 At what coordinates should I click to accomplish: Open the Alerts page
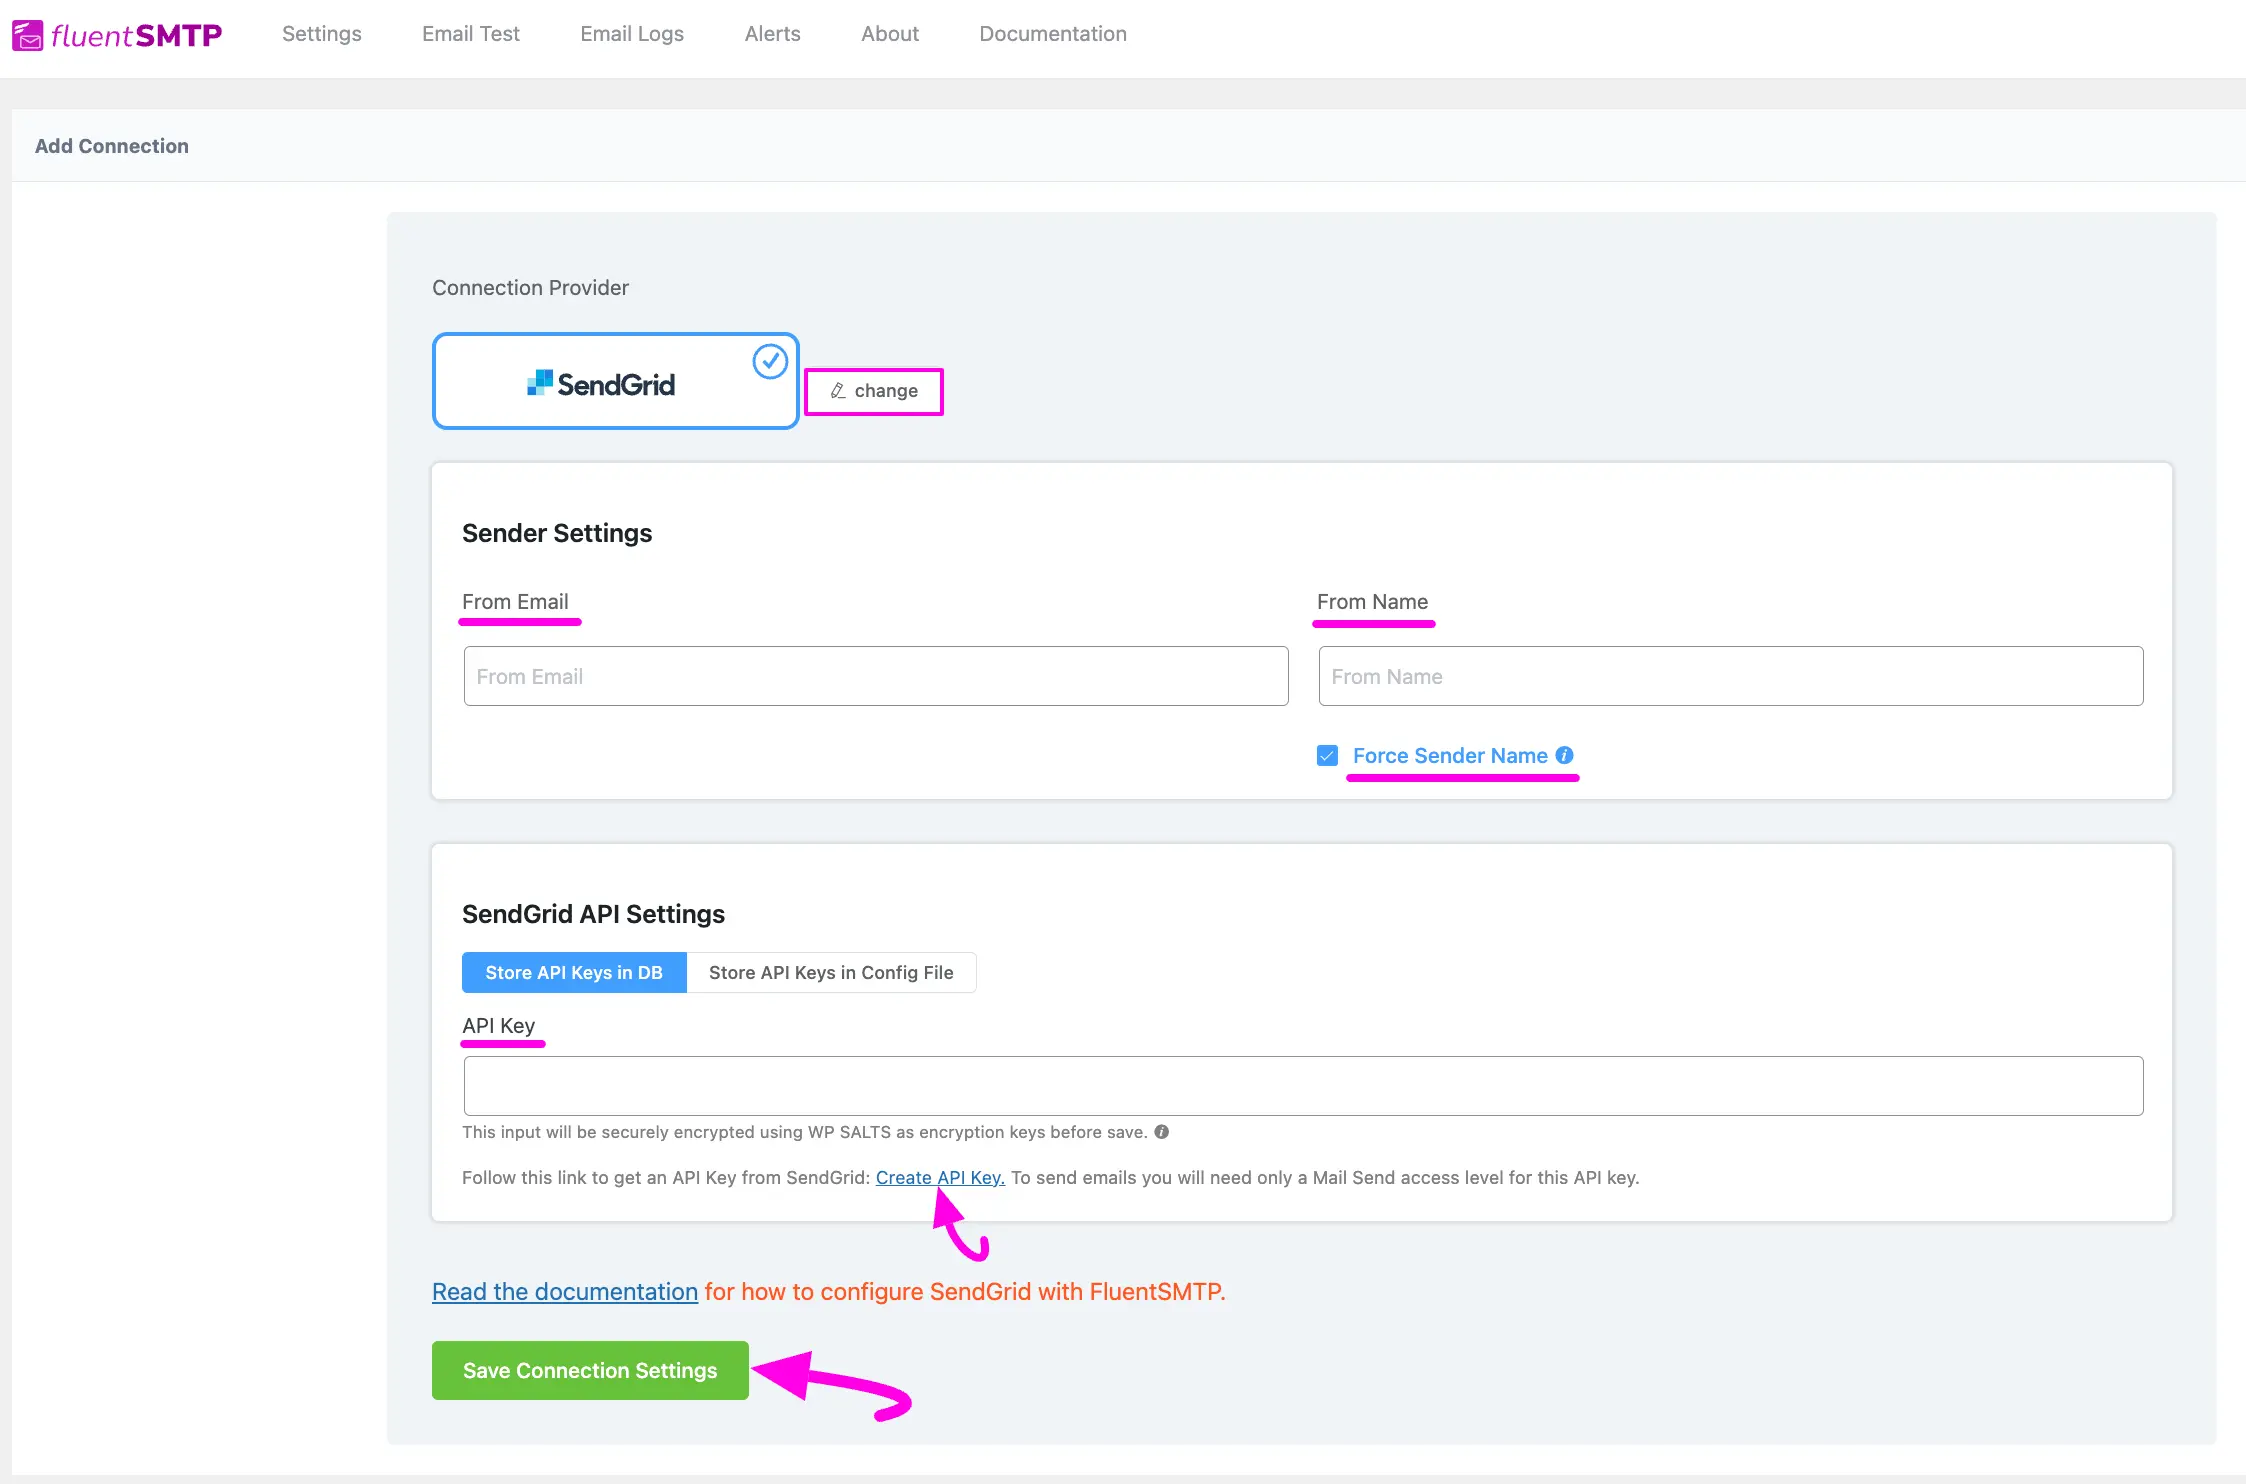click(773, 34)
